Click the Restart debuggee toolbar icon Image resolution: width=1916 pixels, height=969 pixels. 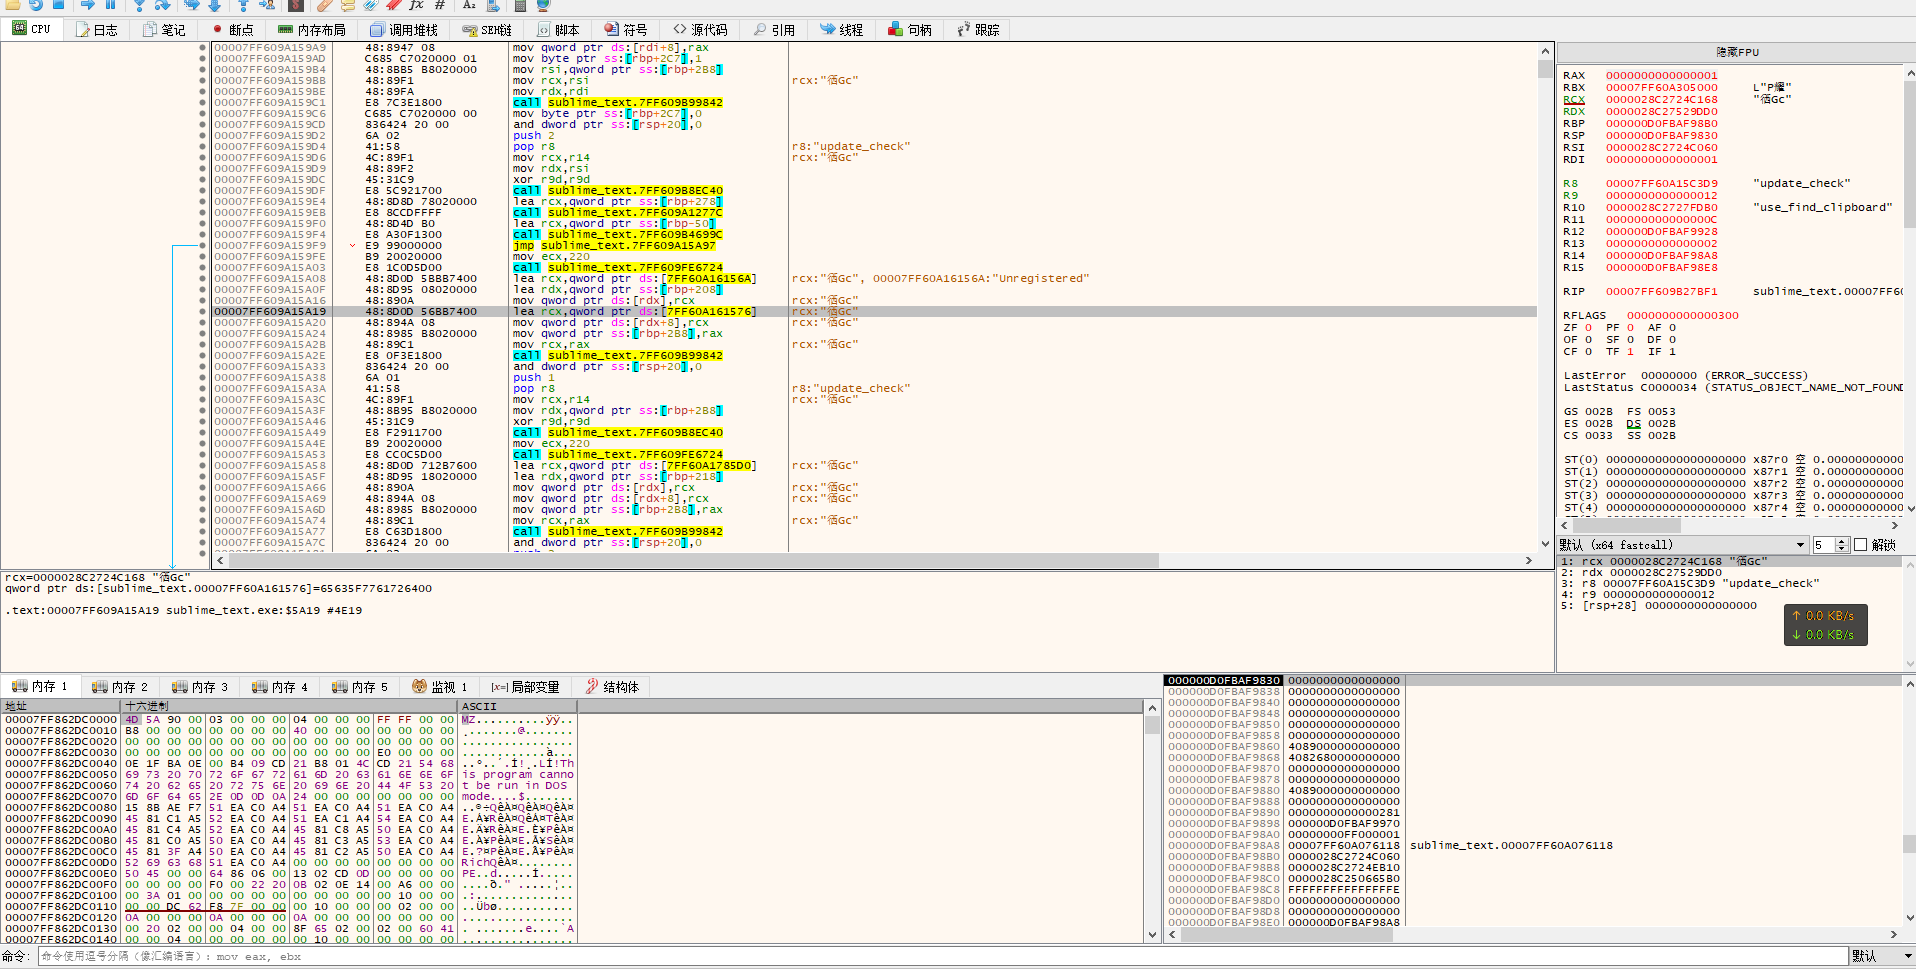pos(35,4)
